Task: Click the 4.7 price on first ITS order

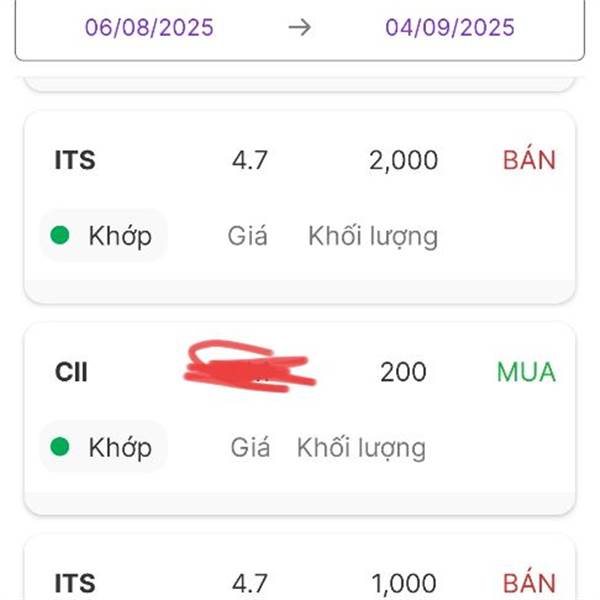Action: coord(249,160)
